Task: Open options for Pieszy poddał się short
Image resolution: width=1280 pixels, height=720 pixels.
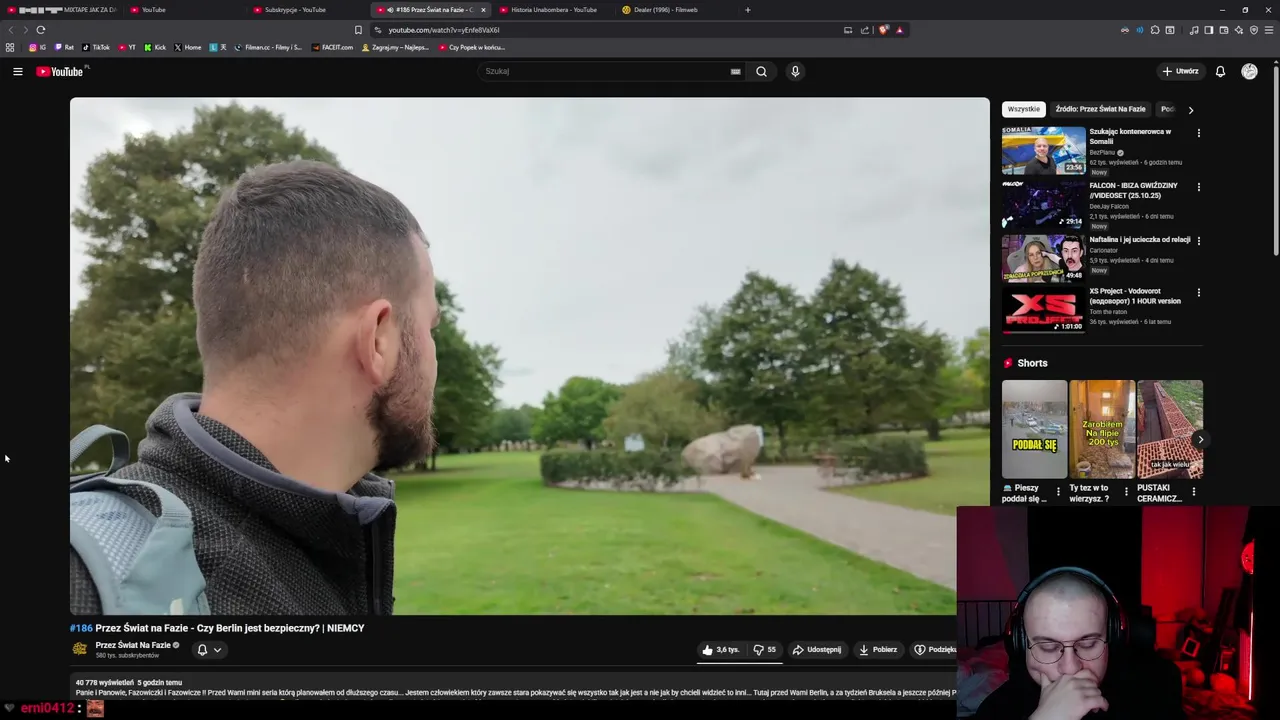Action: click(1058, 491)
